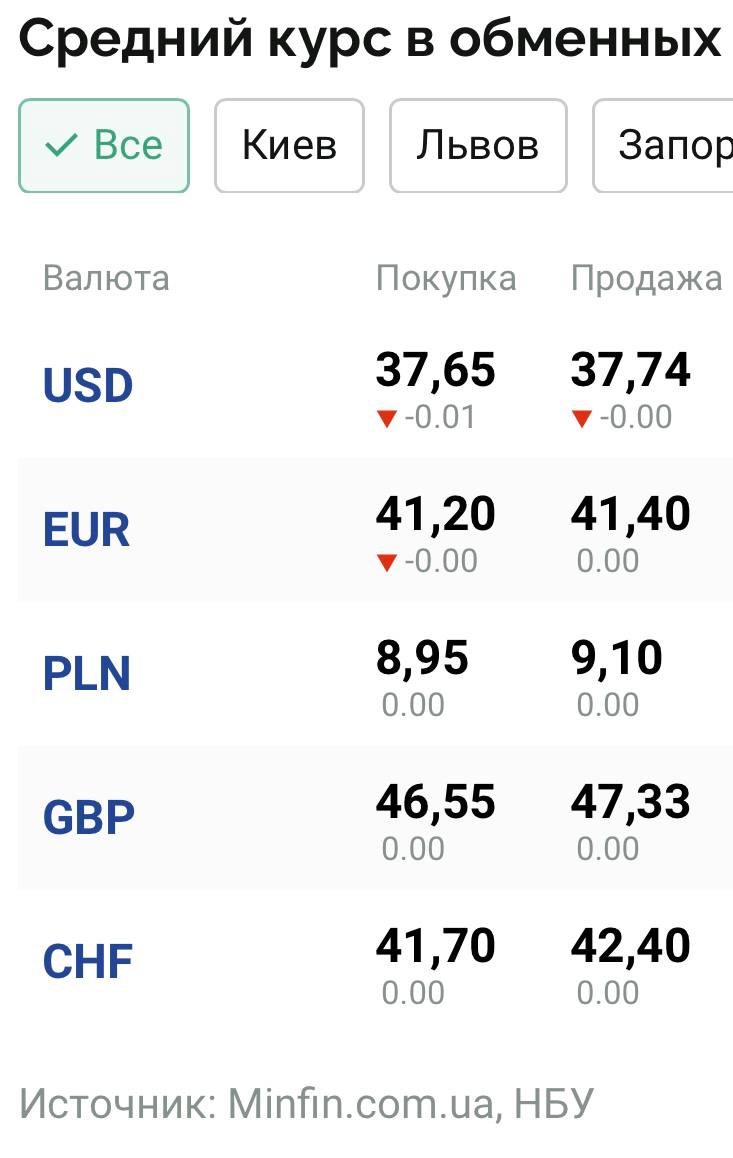This screenshot has width=733, height=1158.
Task: Click the green checkmark on Все
Action: click(x=61, y=146)
